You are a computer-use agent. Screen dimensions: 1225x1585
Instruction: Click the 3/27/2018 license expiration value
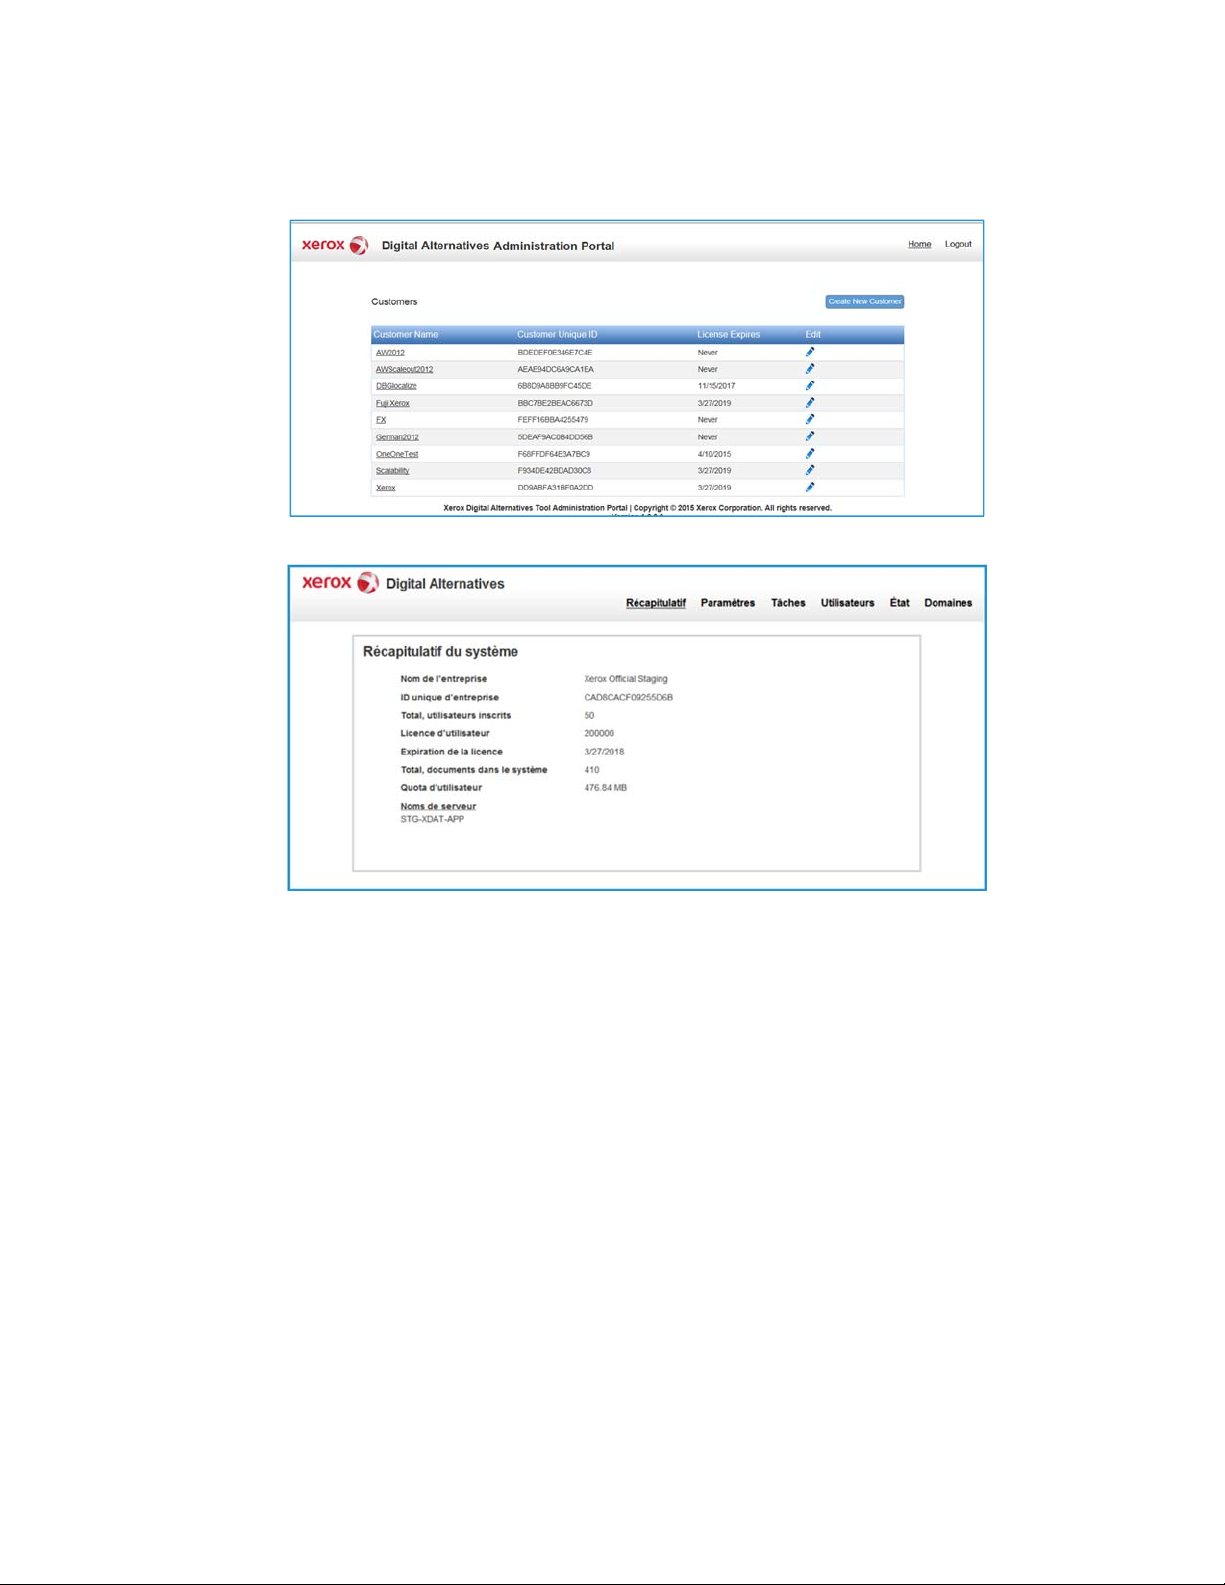(x=604, y=752)
